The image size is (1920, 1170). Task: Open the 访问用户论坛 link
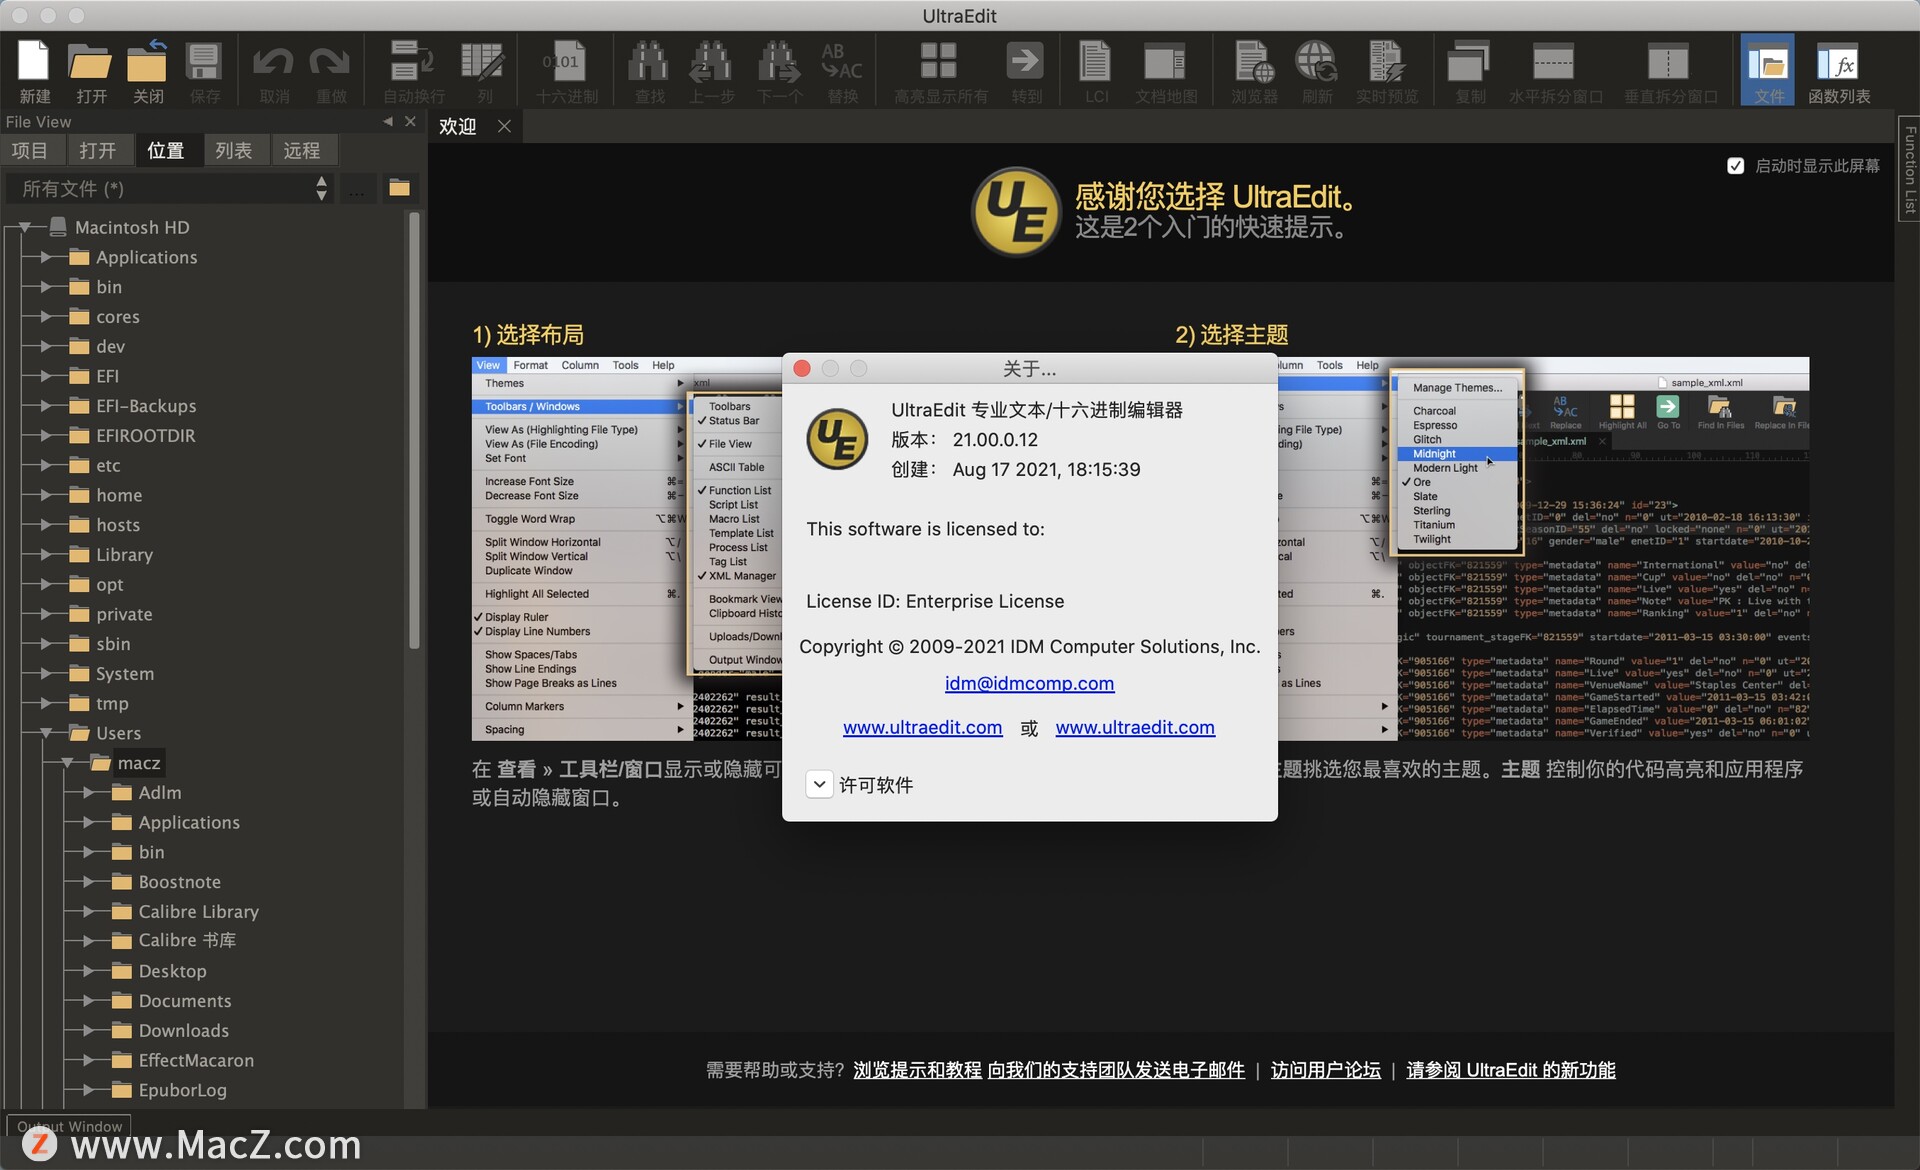1325,1070
